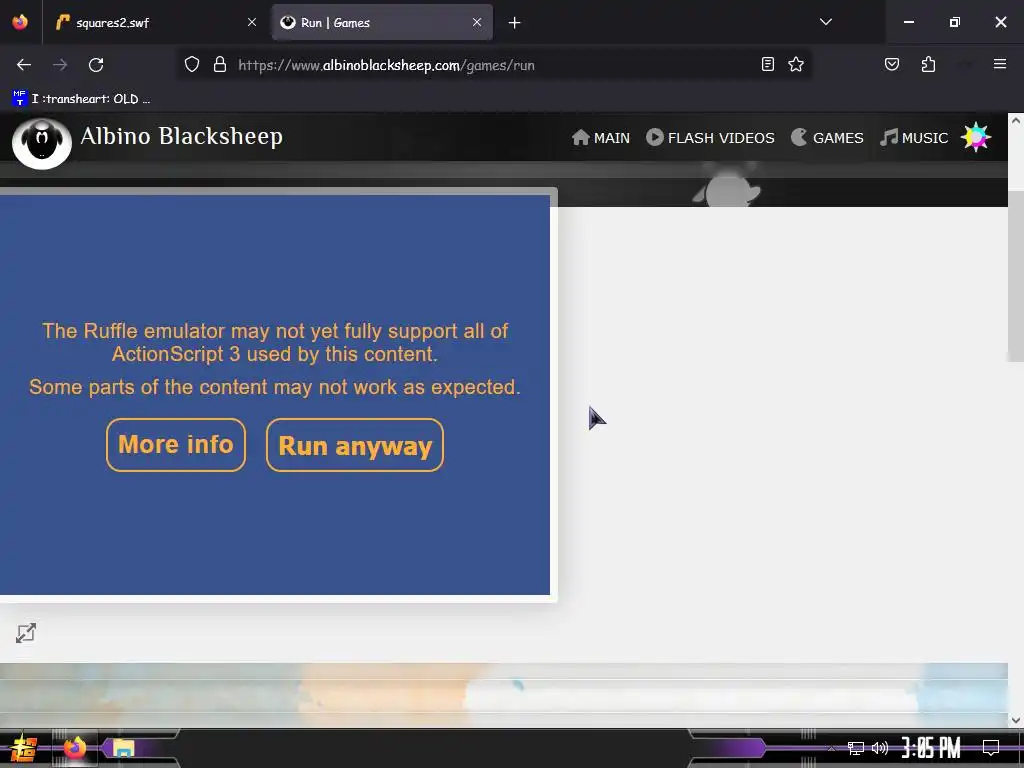Image resolution: width=1024 pixels, height=768 pixels.
Task: Open File Explorer from taskbar
Action: (123, 748)
